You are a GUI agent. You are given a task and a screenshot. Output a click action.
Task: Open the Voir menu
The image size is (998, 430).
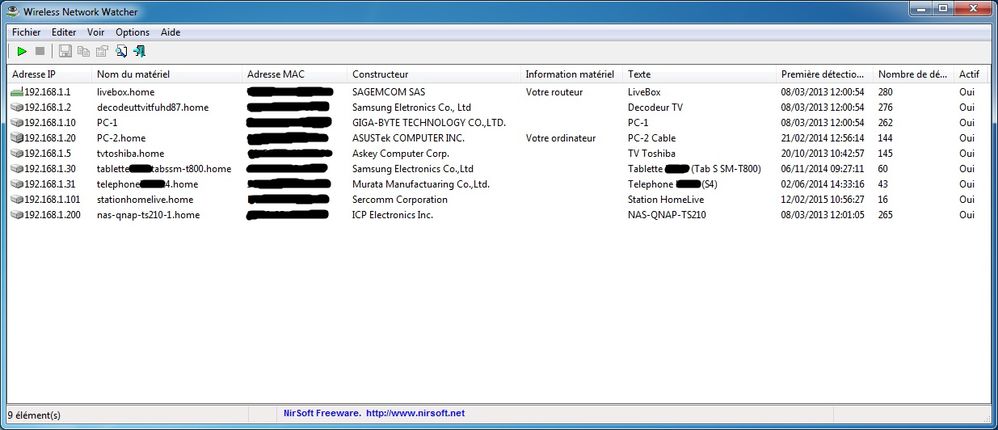pyautogui.click(x=96, y=32)
